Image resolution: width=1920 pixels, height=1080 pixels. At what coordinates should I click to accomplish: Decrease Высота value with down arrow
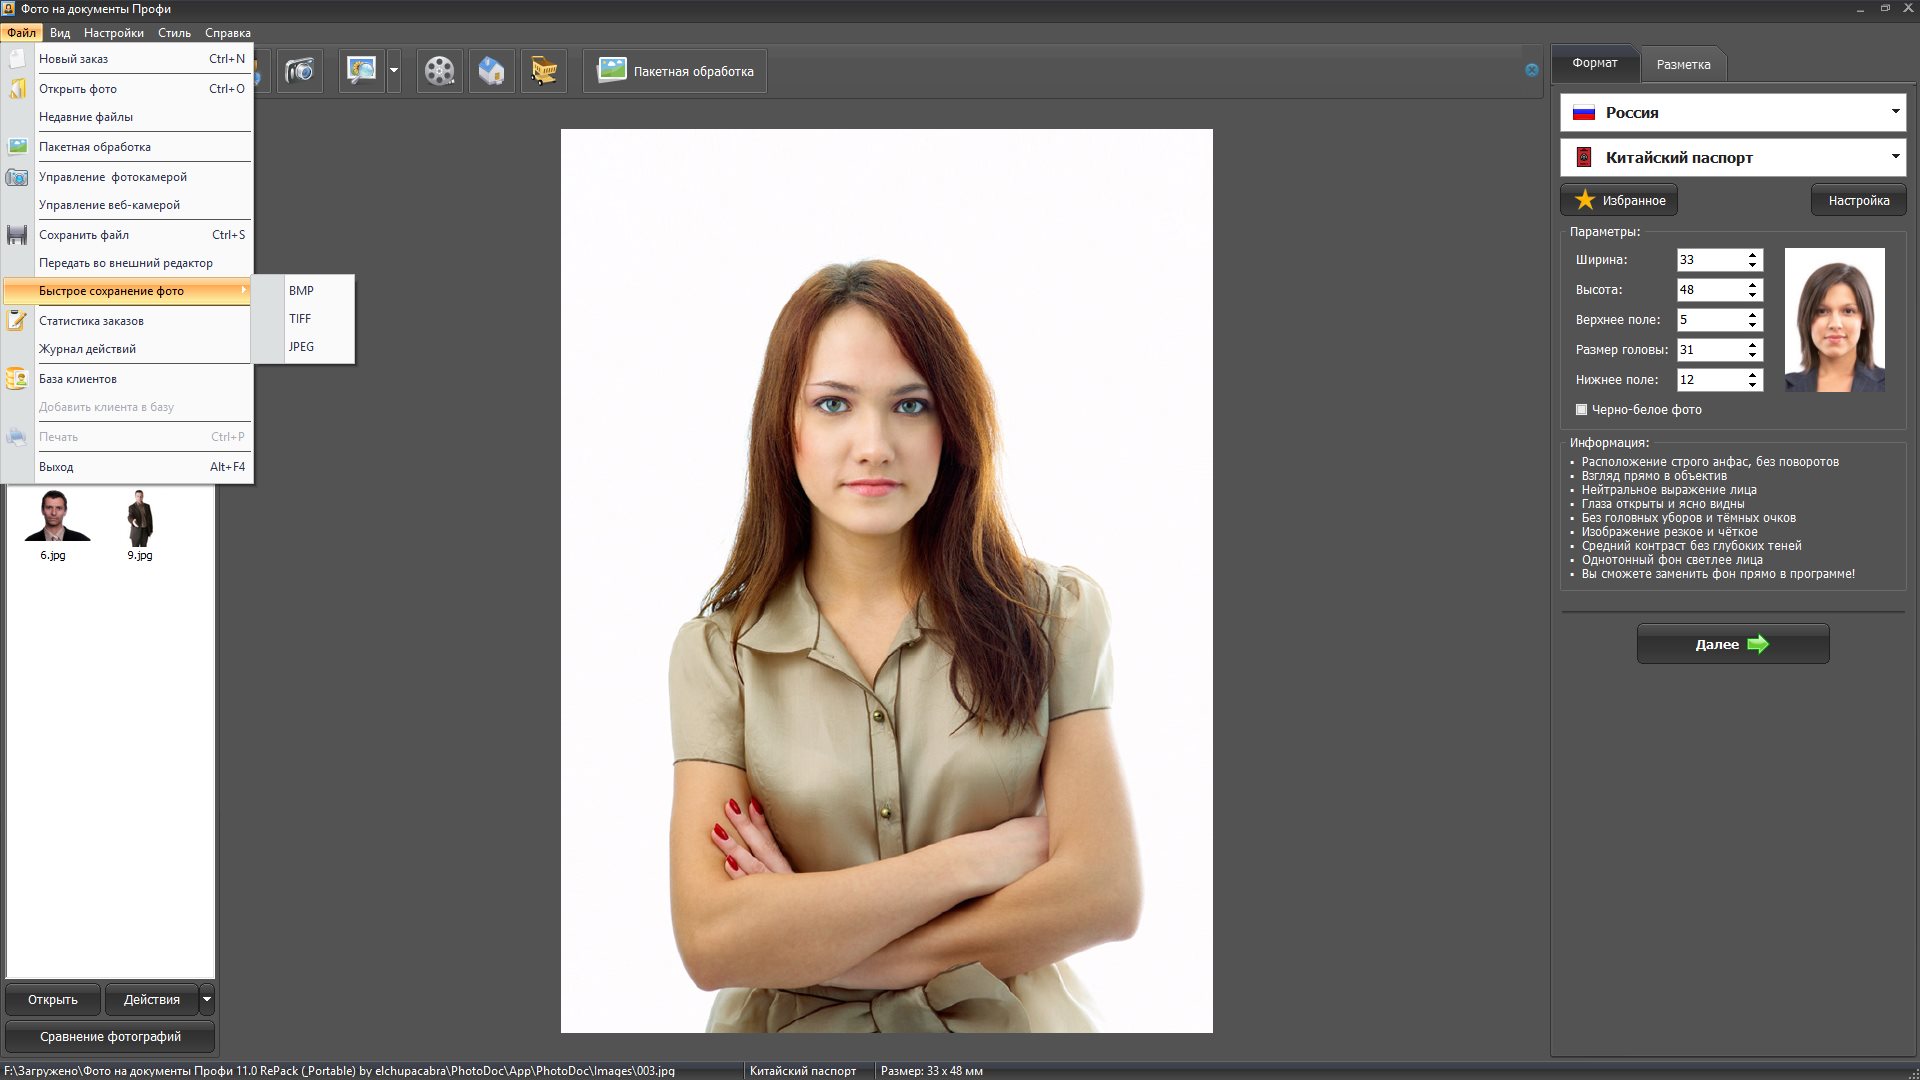[x=1752, y=295]
